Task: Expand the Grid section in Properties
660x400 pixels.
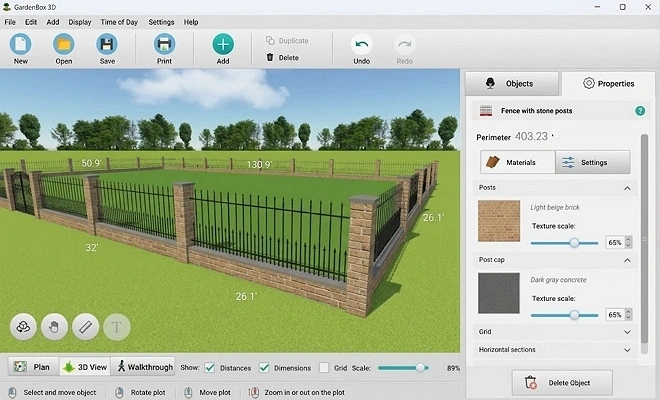Action: coord(627,332)
